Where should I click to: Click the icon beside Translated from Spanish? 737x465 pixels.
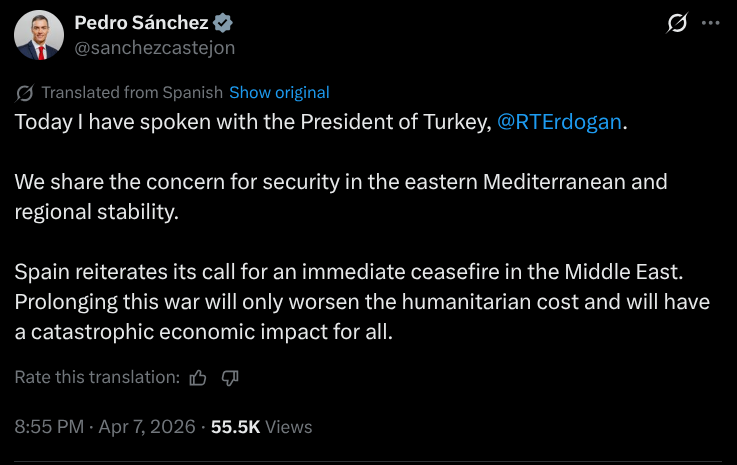click(x=25, y=92)
